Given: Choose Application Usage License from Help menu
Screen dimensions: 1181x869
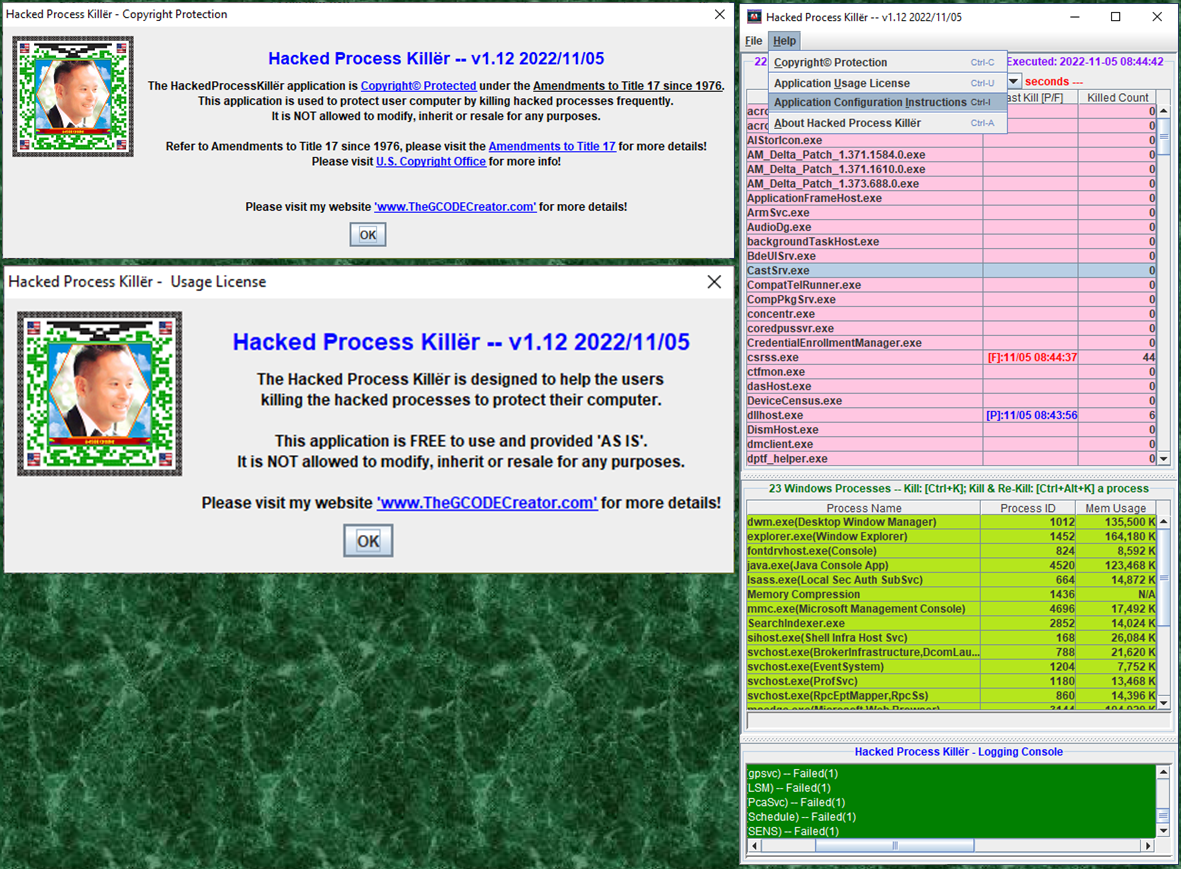Looking at the screenshot, I should coord(842,83).
